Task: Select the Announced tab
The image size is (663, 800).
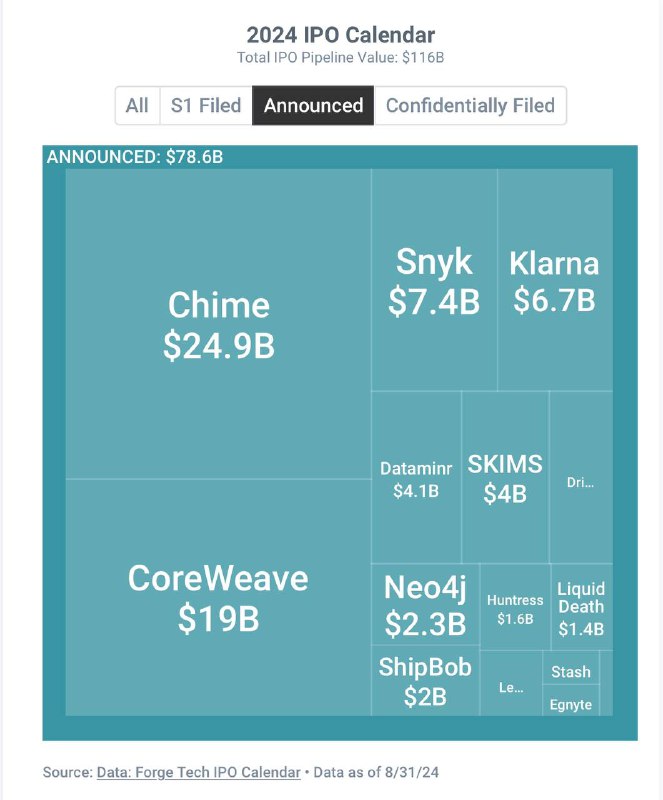Action: 313,106
